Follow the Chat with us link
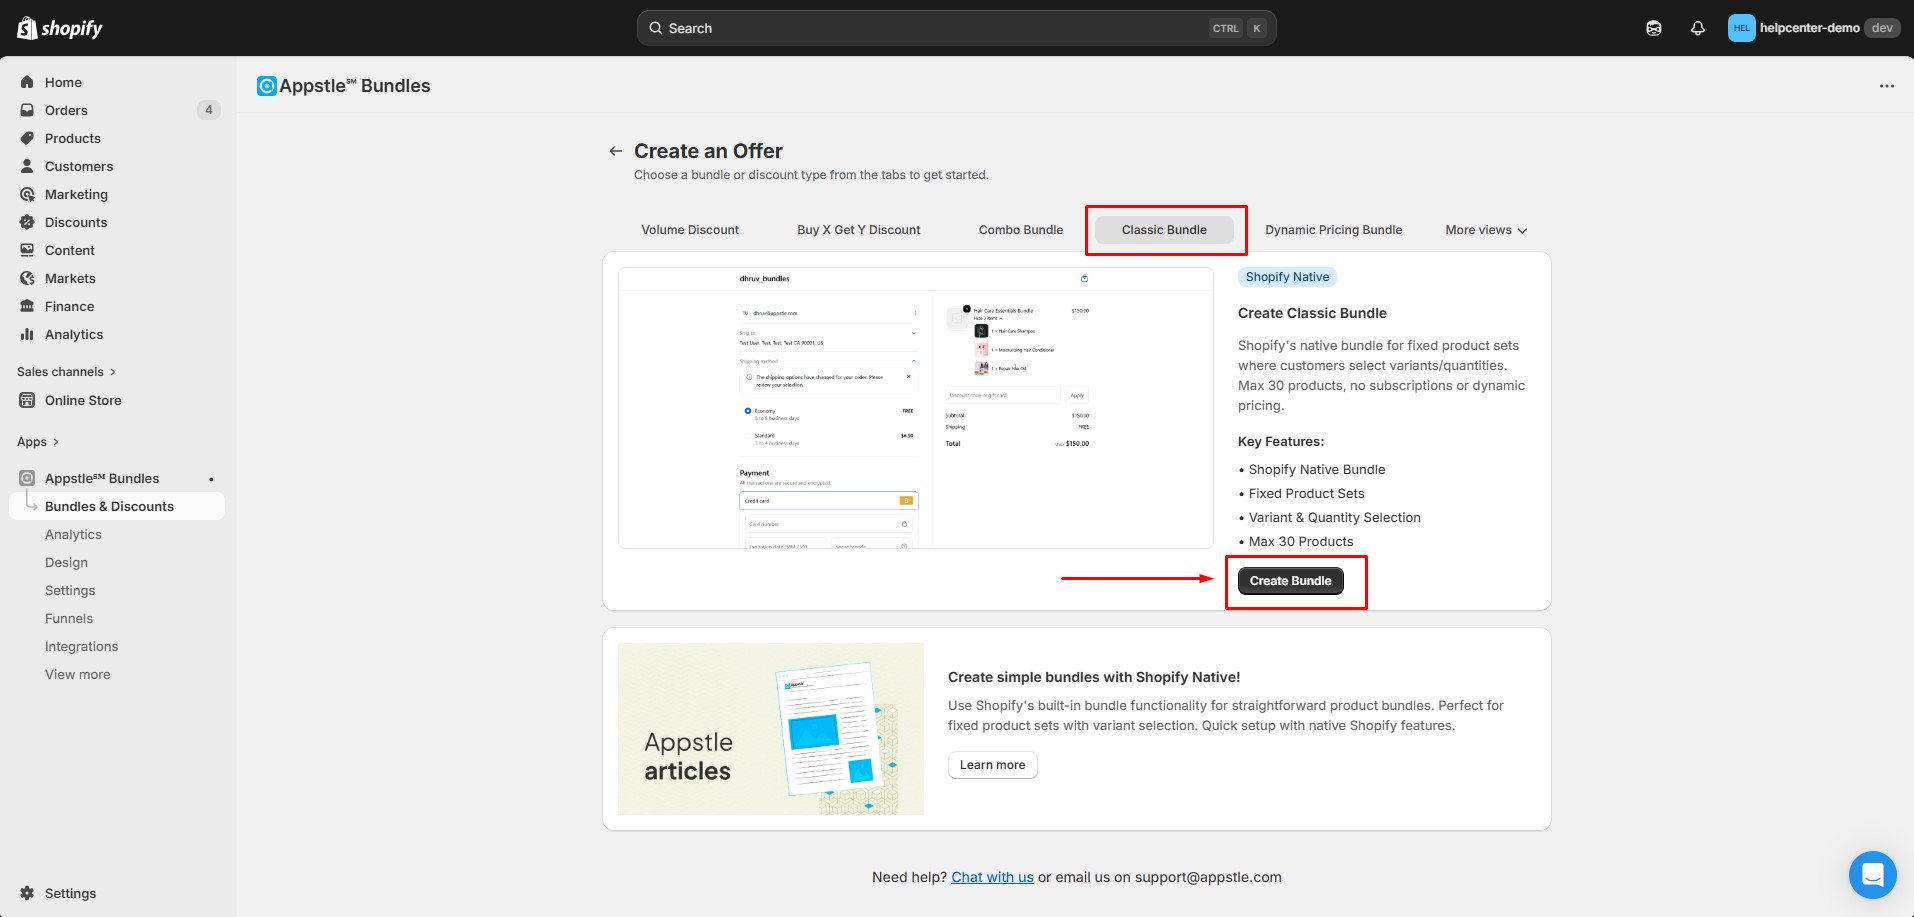1914x917 pixels. click(x=992, y=877)
